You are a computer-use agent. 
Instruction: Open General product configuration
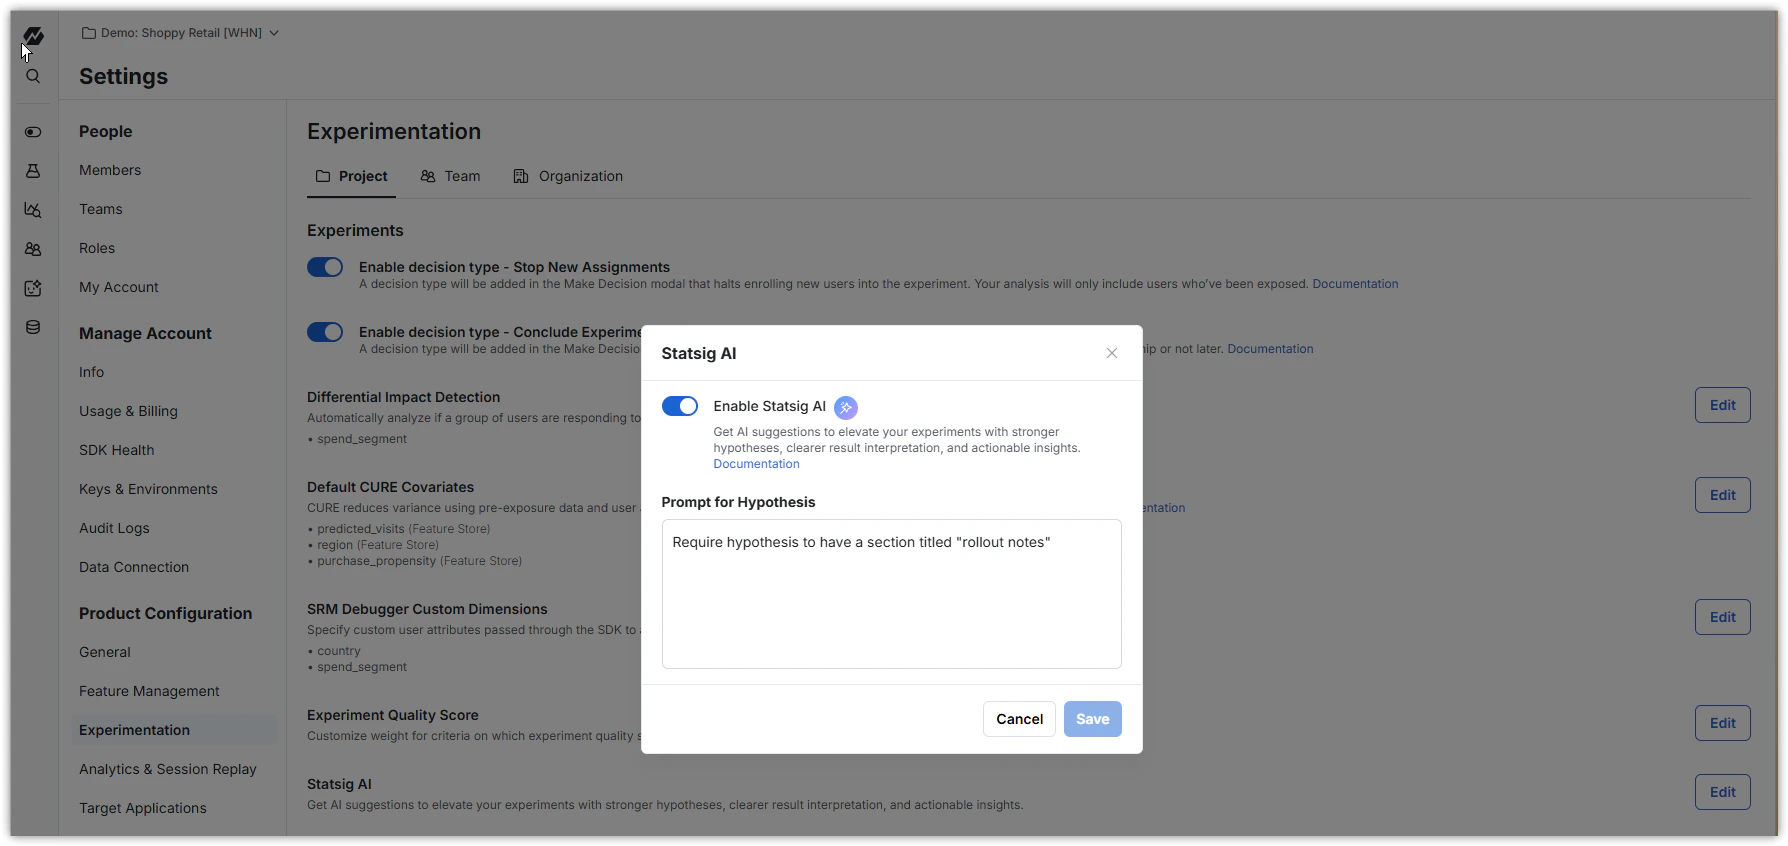105,652
